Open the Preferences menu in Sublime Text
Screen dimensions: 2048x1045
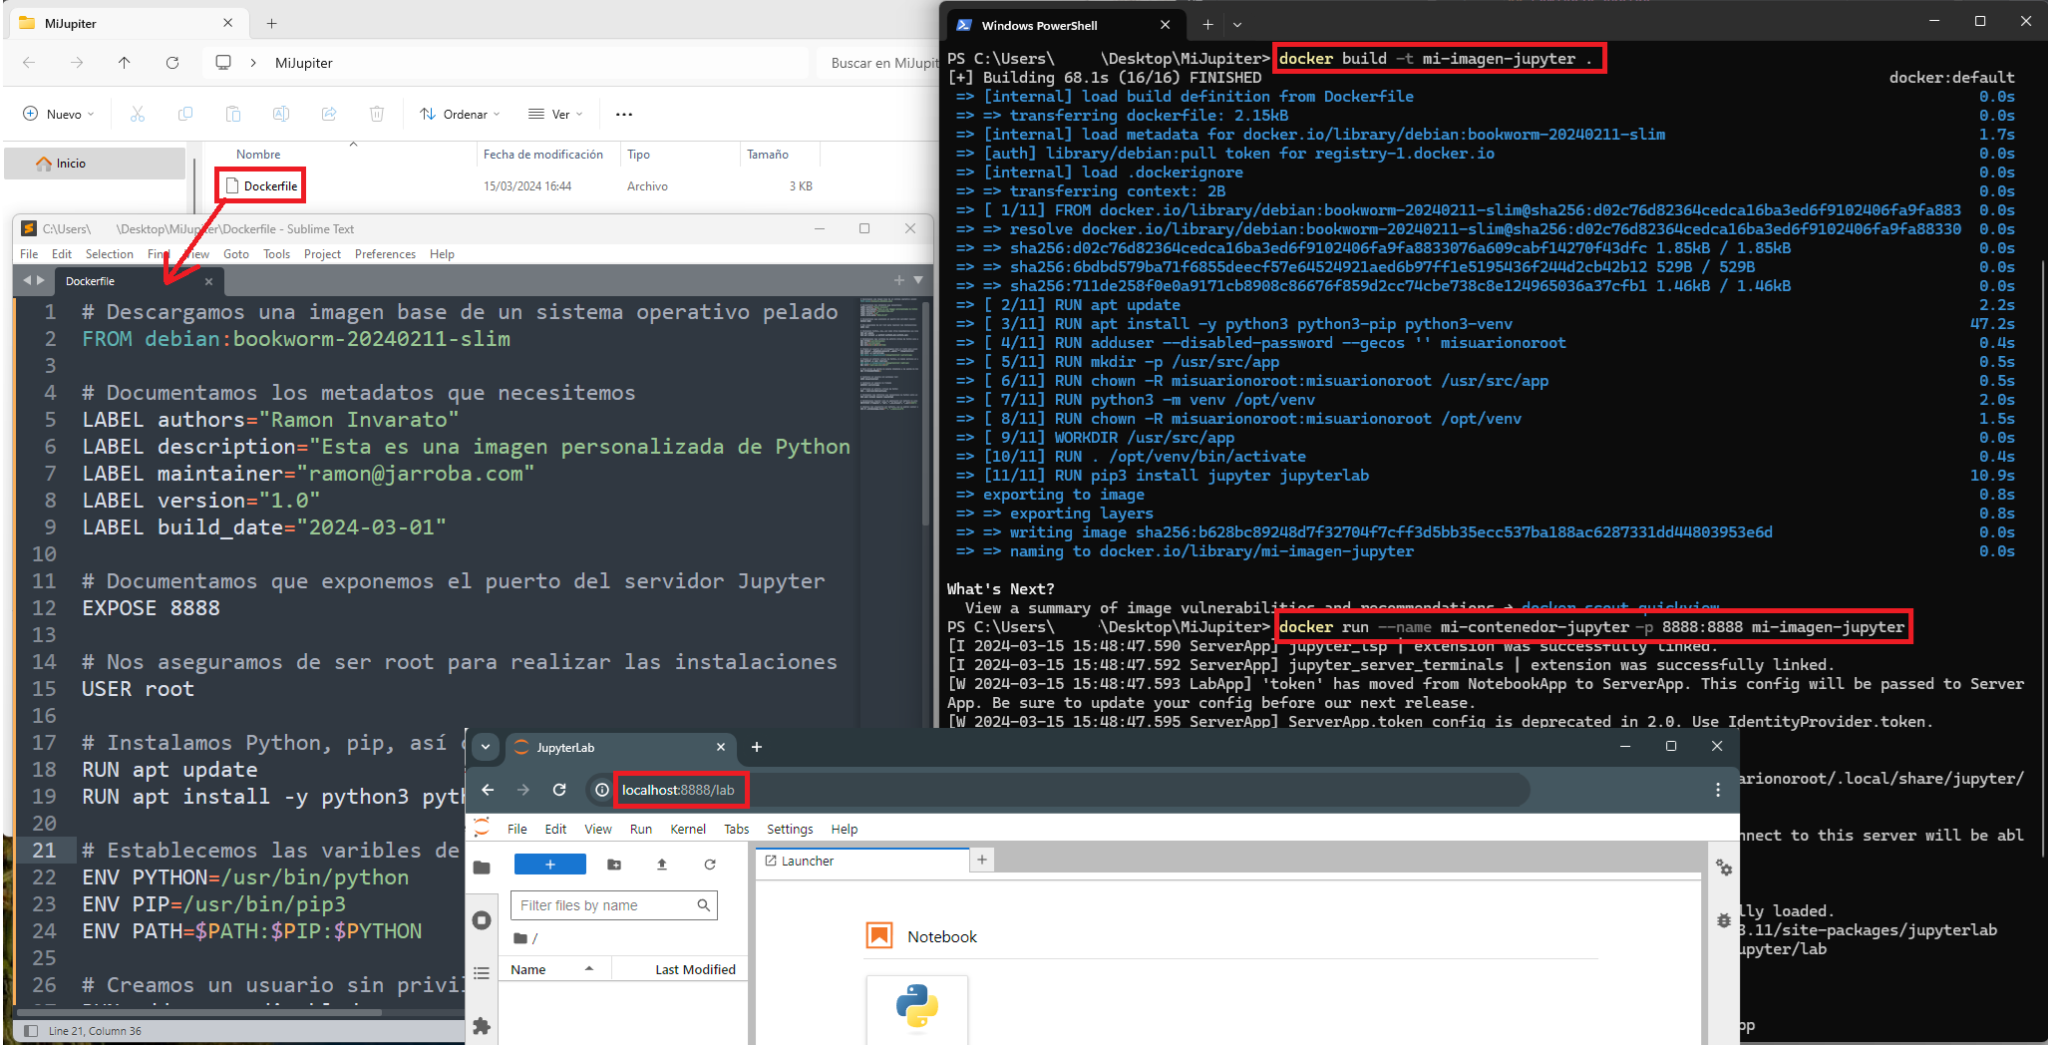tap(385, 254)
